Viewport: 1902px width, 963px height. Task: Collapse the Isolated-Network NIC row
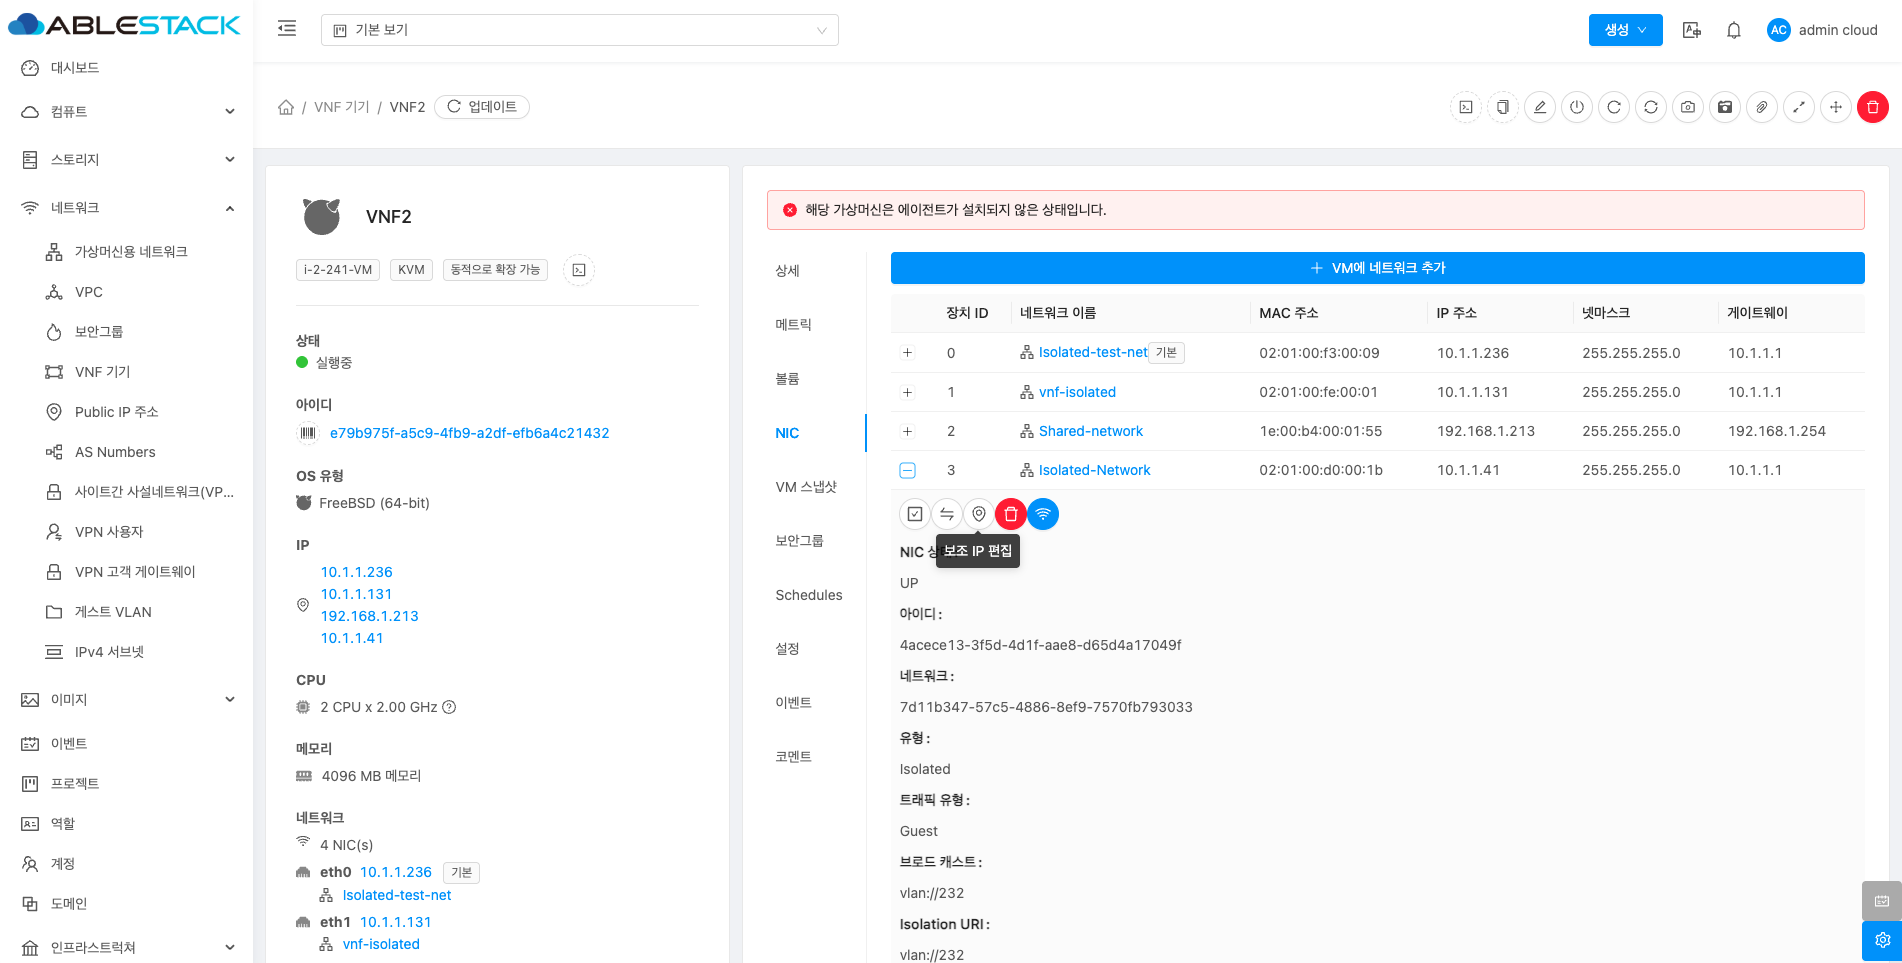point(907,470)
